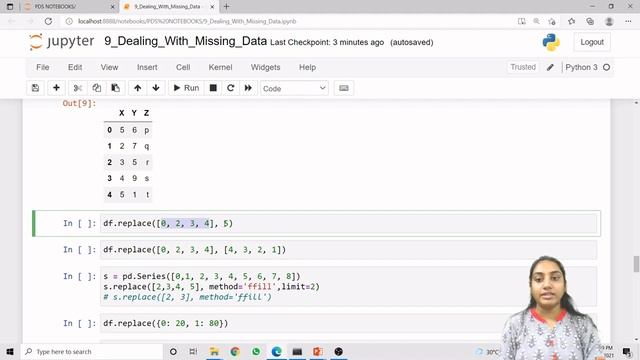
Task: Open the Windows Start menu
Action: pyautogui.click(x=10, y=351)
